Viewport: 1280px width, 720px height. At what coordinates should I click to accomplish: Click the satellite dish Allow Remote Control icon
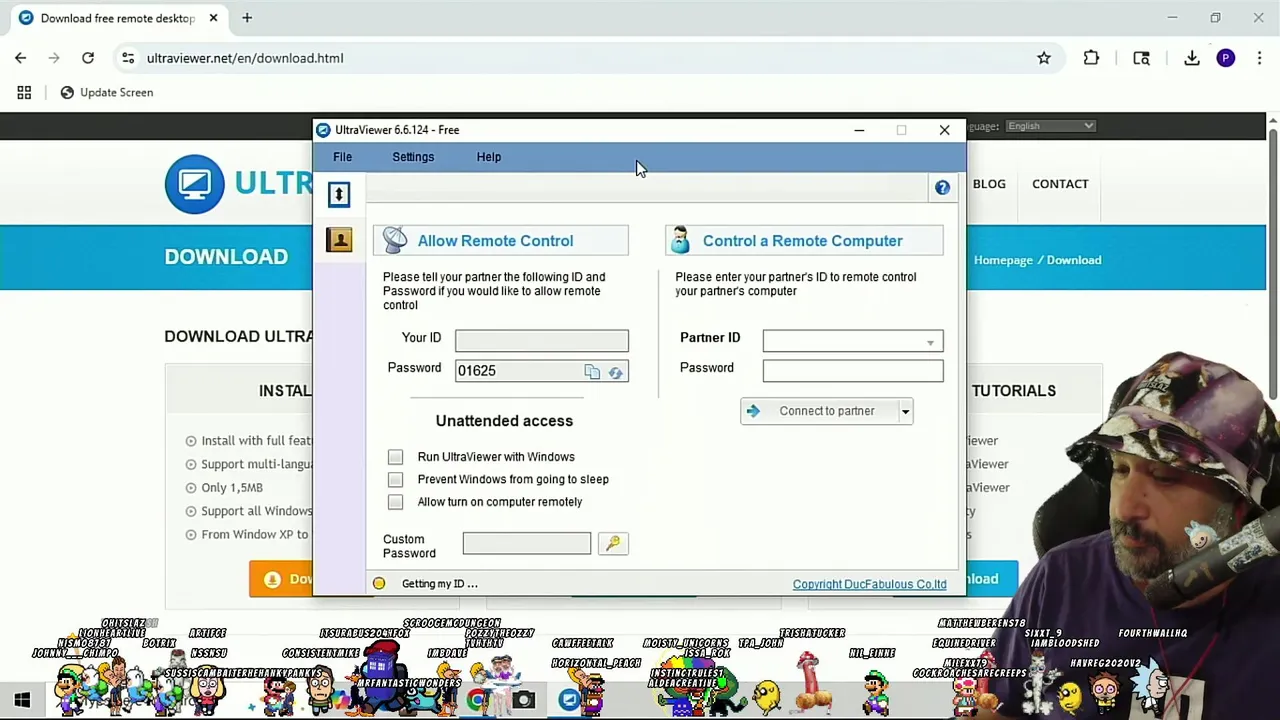pyautogui.click(x=395, y=240)
